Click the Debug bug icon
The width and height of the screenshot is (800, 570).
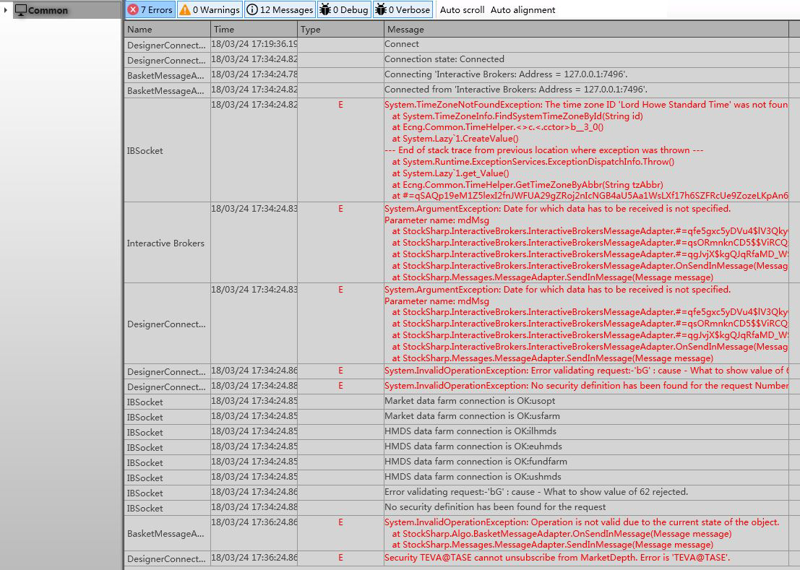click(326, 10)
